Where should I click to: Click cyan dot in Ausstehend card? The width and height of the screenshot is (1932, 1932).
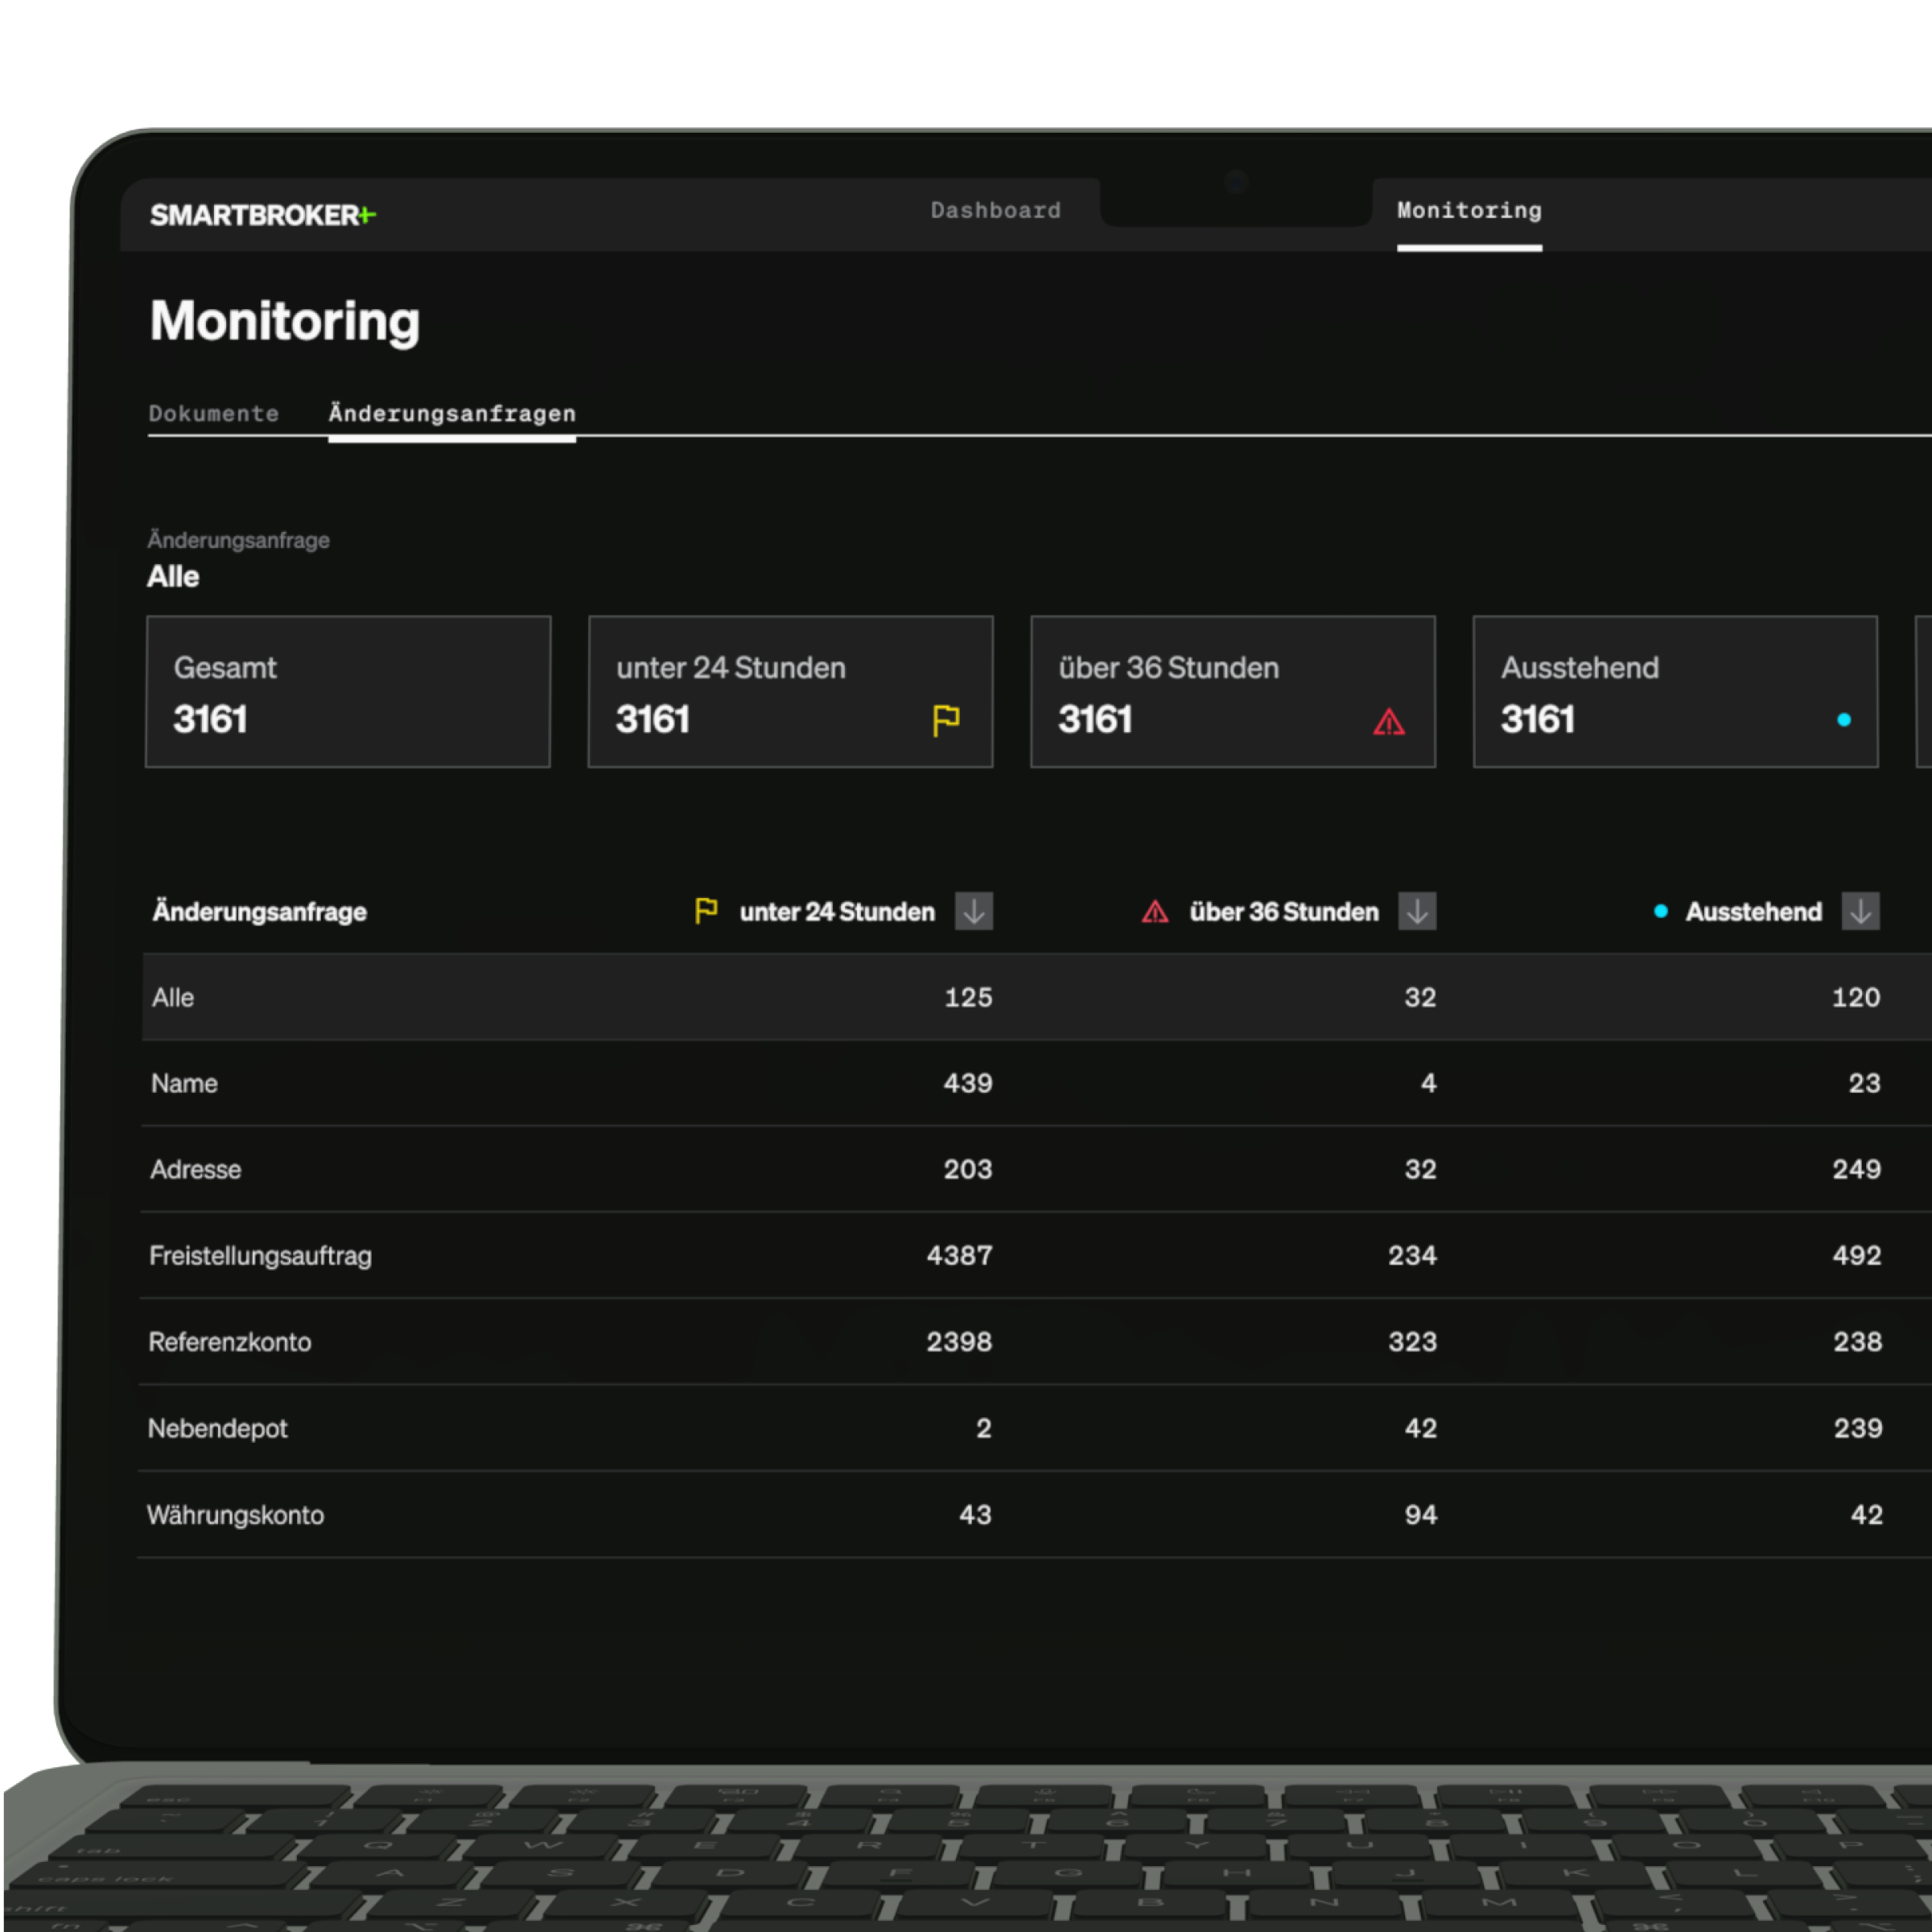[1843, 720]
